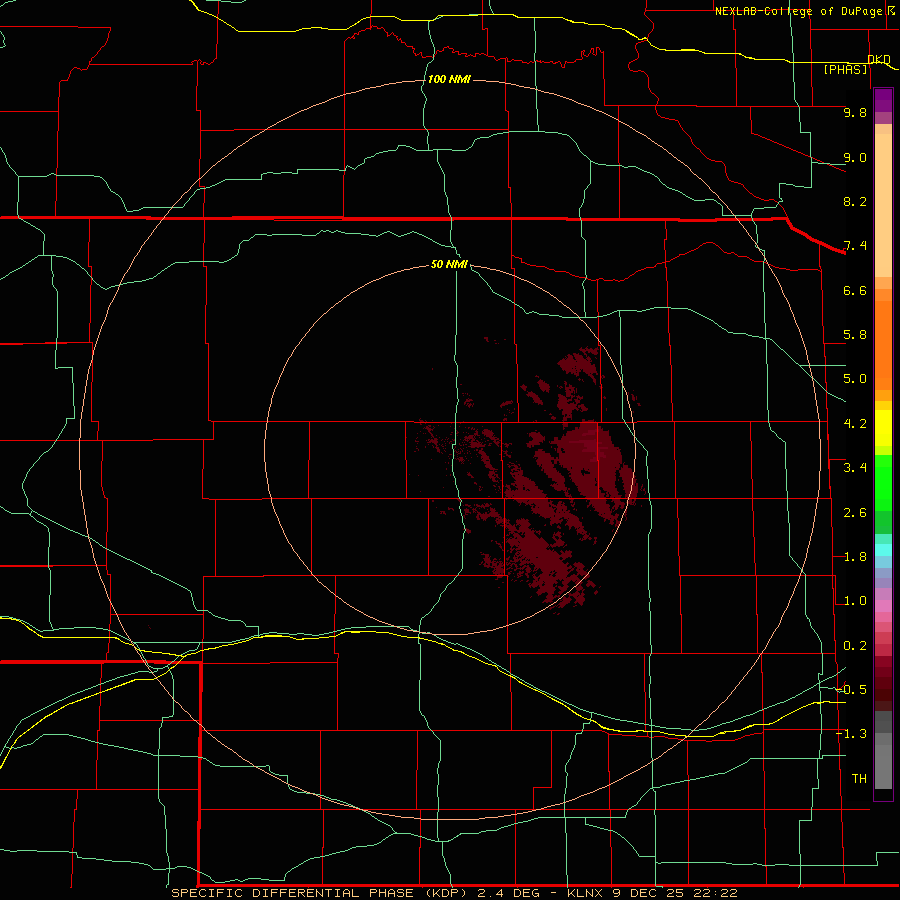This screenshot has width=900, height=900.
Task: Click the 7.4 legend value
Action: coord(855,246)
